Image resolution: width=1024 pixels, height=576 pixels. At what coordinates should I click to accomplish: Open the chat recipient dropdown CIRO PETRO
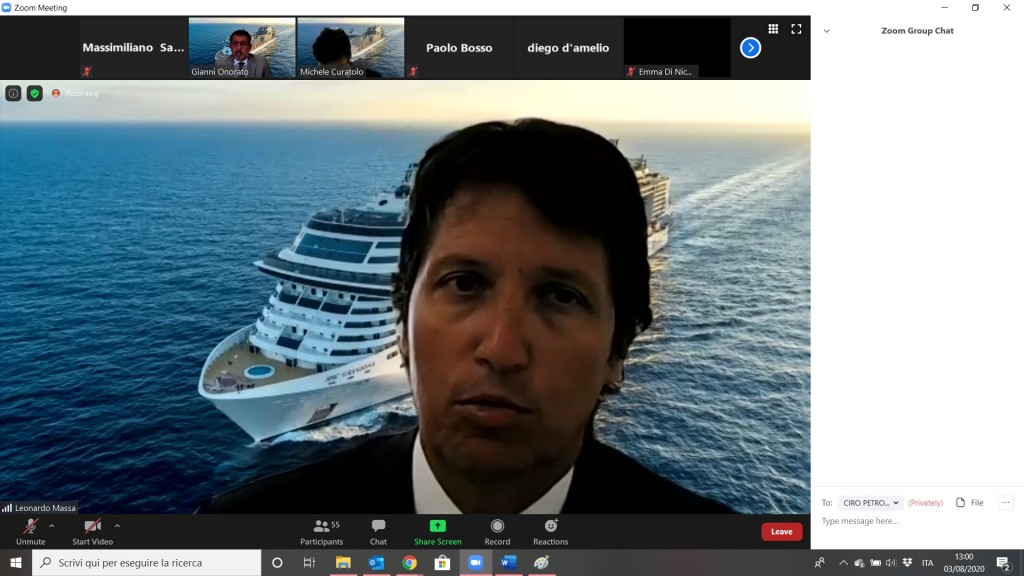(870, 503)
